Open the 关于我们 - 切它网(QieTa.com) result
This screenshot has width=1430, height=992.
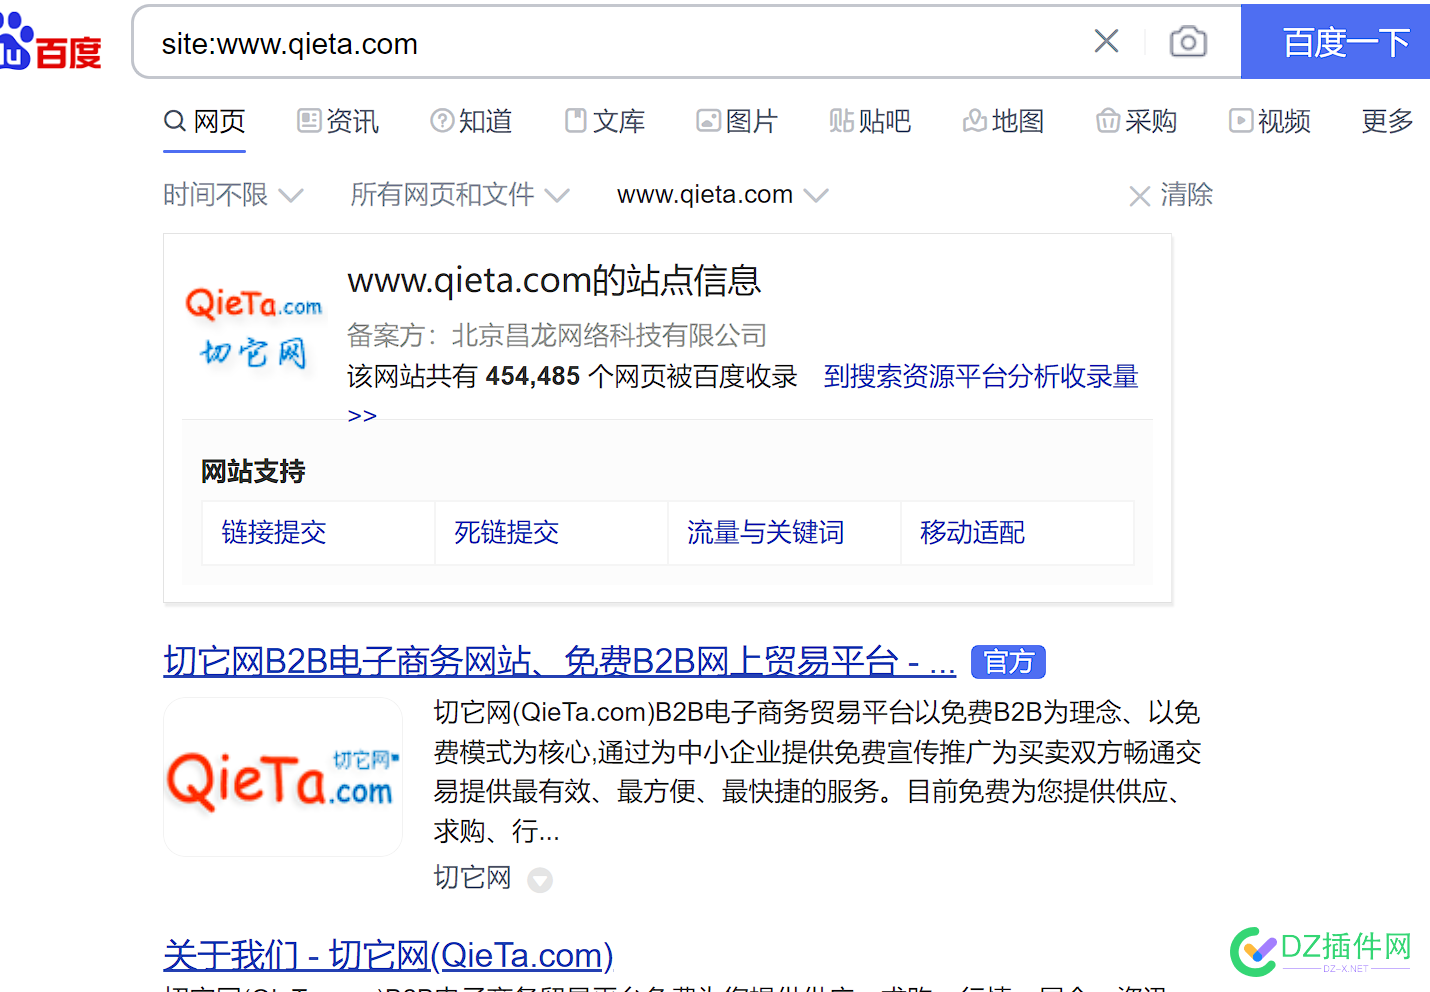(388, 955)
